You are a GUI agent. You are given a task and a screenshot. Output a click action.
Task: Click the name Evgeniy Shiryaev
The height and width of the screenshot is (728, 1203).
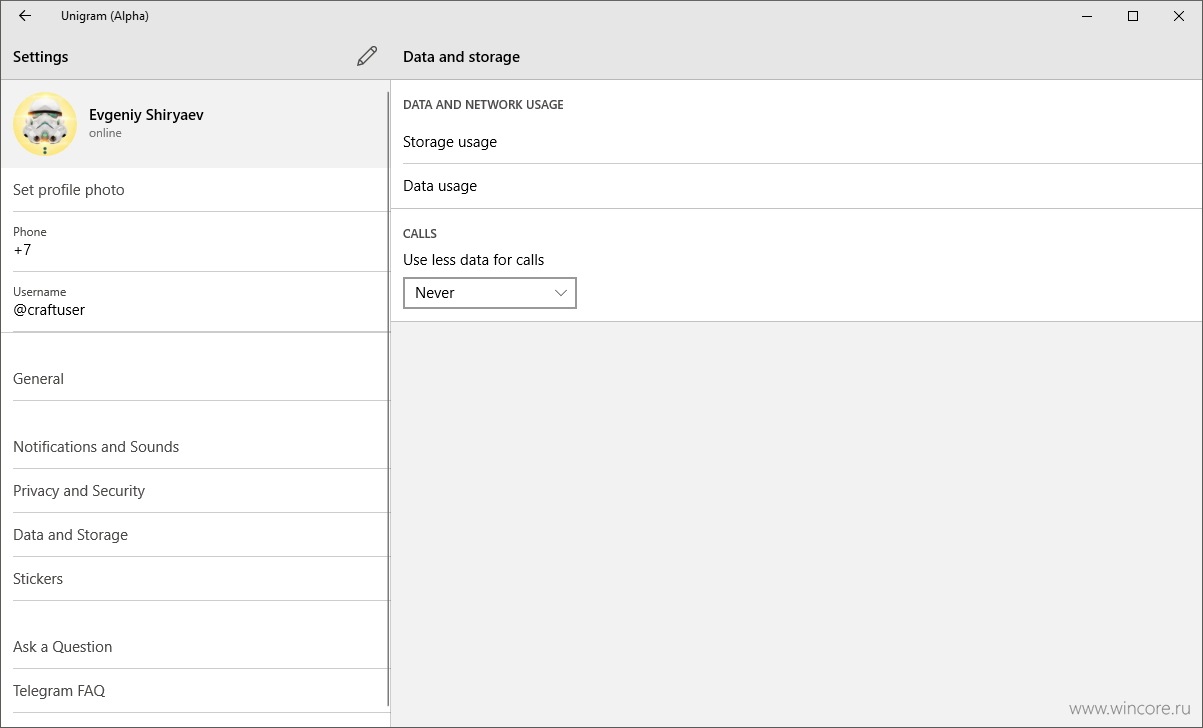pyautogui.click(x=146, y=115)
